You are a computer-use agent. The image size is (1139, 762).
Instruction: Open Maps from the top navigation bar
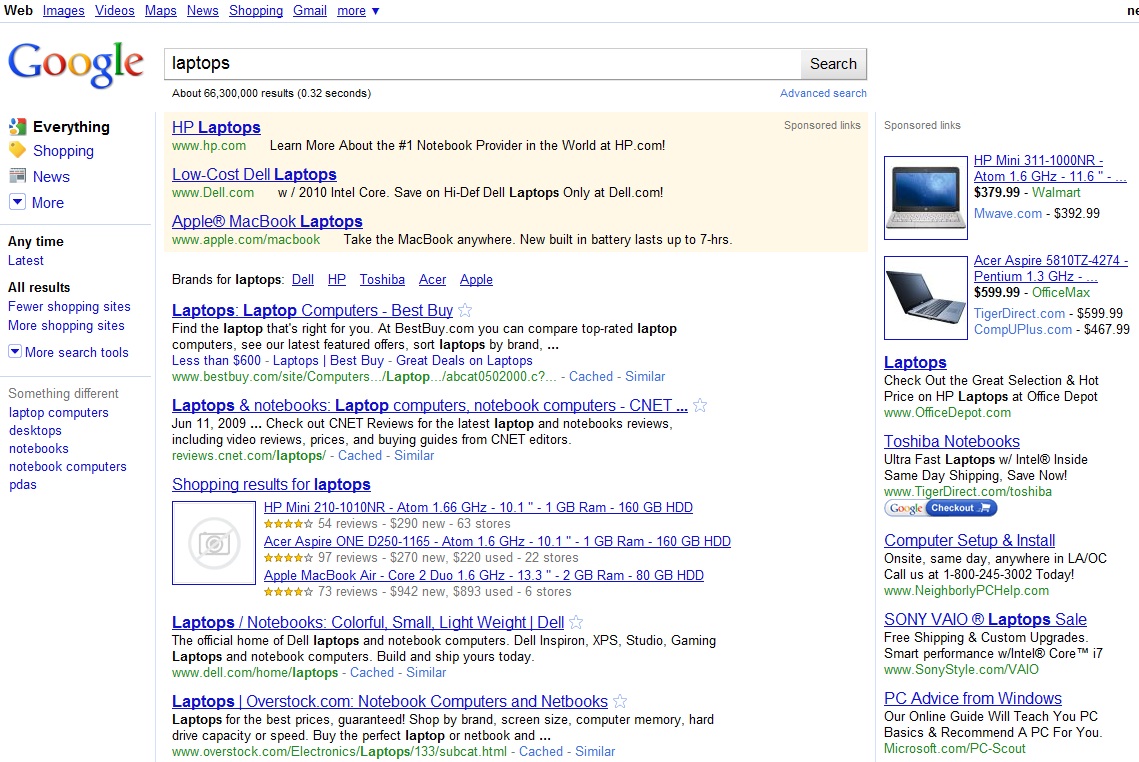click(x=160, y=11)
